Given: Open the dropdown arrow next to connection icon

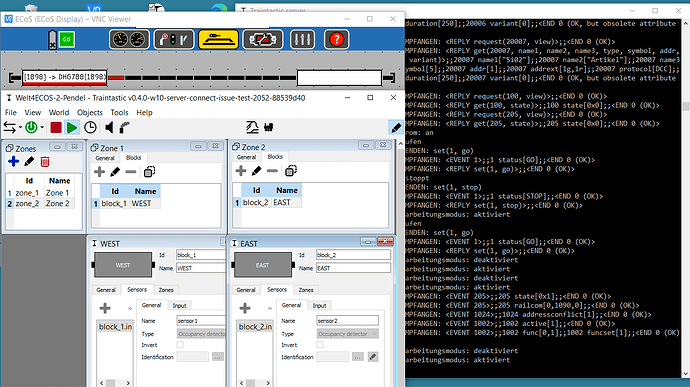Looking at the screenshot, I should [20, 128].
